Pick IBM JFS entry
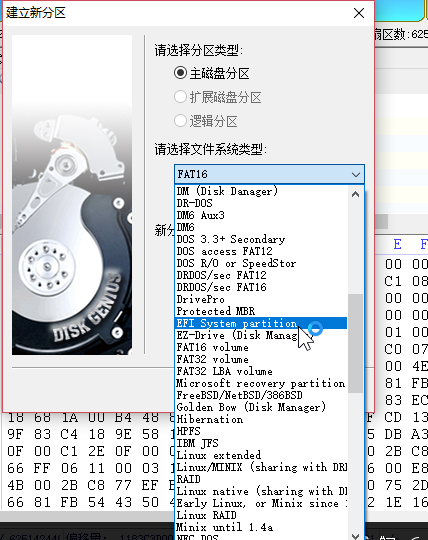Image resolution: width=428 pixels, height=540 pixels. click(261, 443)
